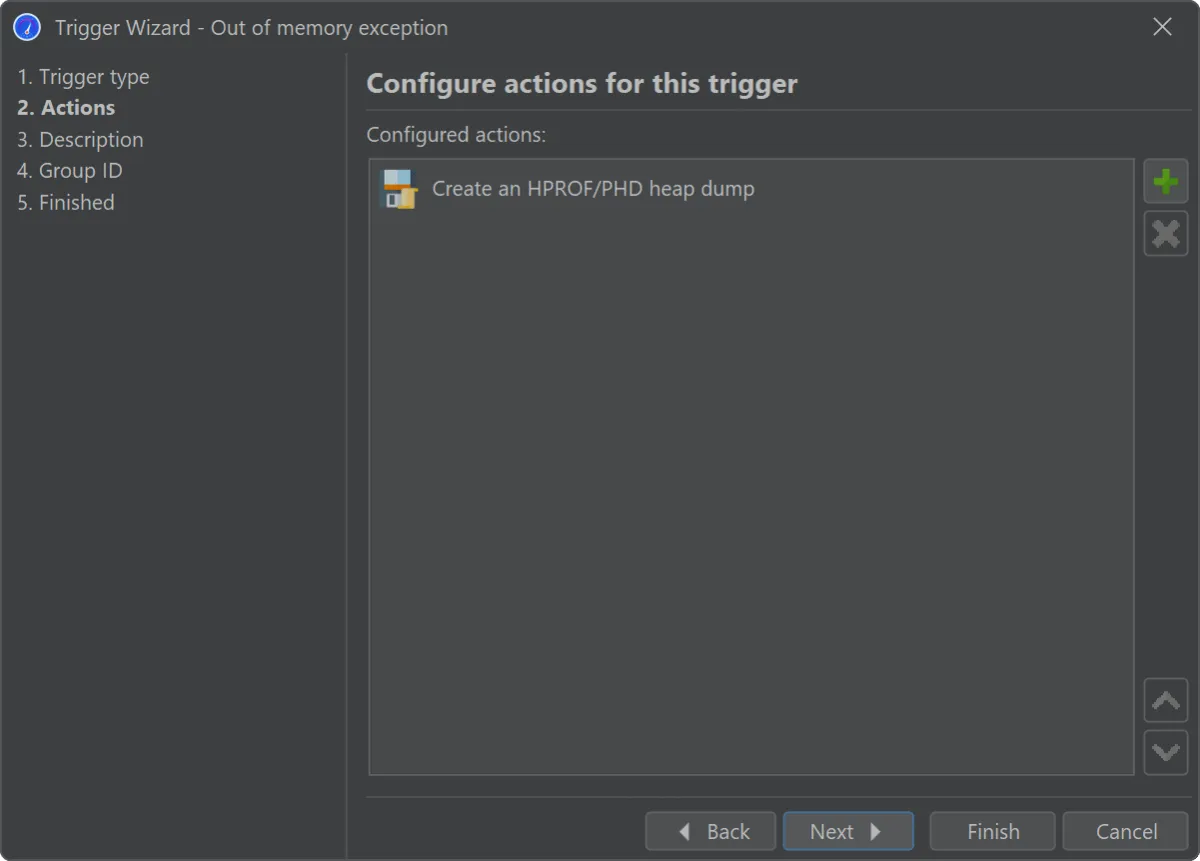Jump to step 4 Group ID
1200x861 pixels.
[70, 171]
